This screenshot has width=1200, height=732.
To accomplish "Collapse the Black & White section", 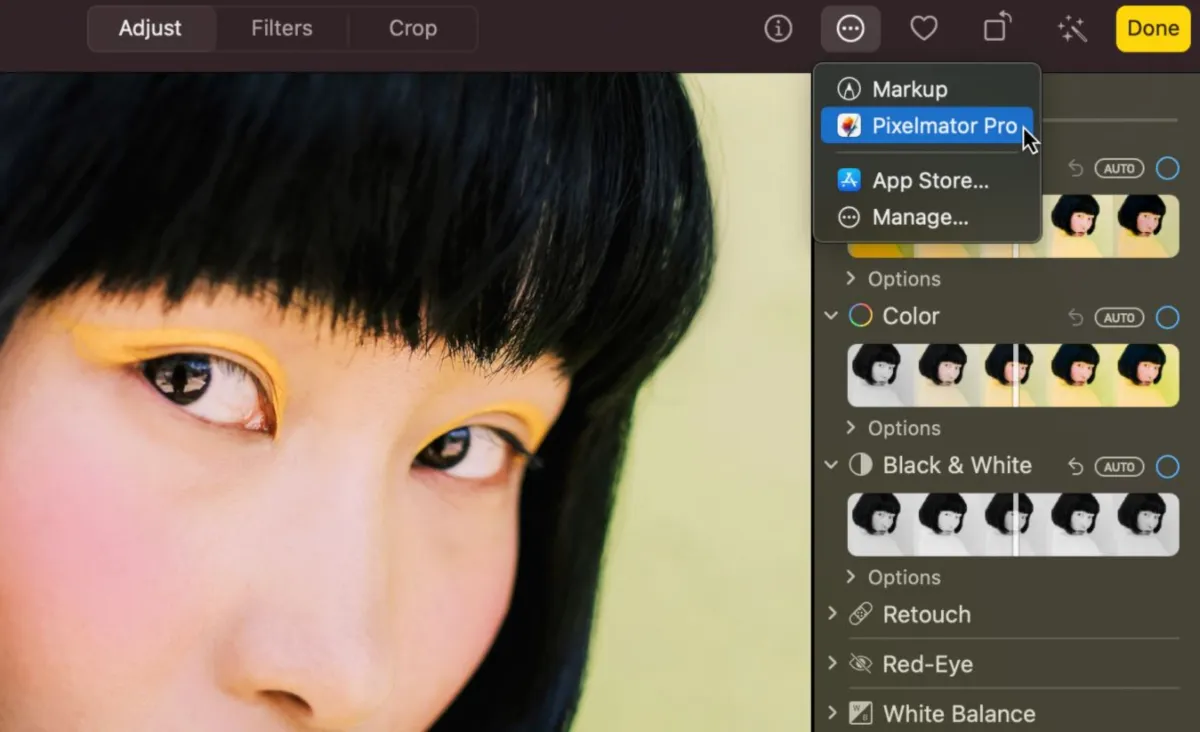I will click(x=830, y=465).
